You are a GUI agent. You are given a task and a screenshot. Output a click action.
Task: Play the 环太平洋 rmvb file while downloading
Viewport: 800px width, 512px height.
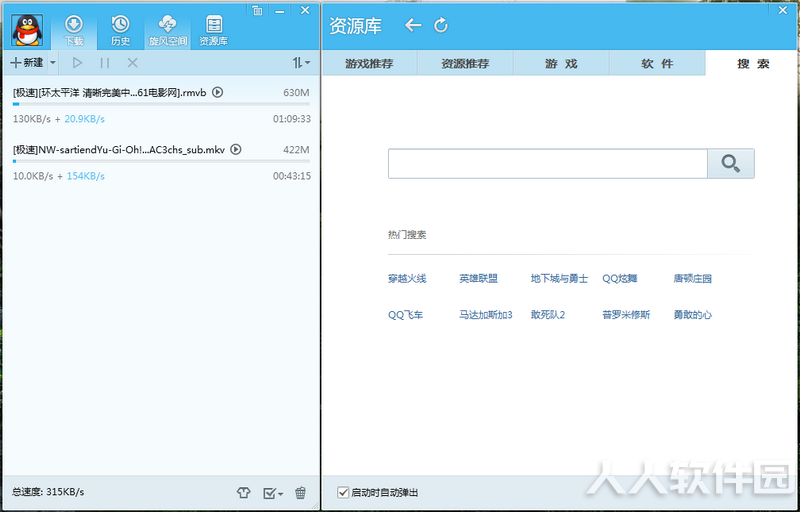(x=217, y=92)
